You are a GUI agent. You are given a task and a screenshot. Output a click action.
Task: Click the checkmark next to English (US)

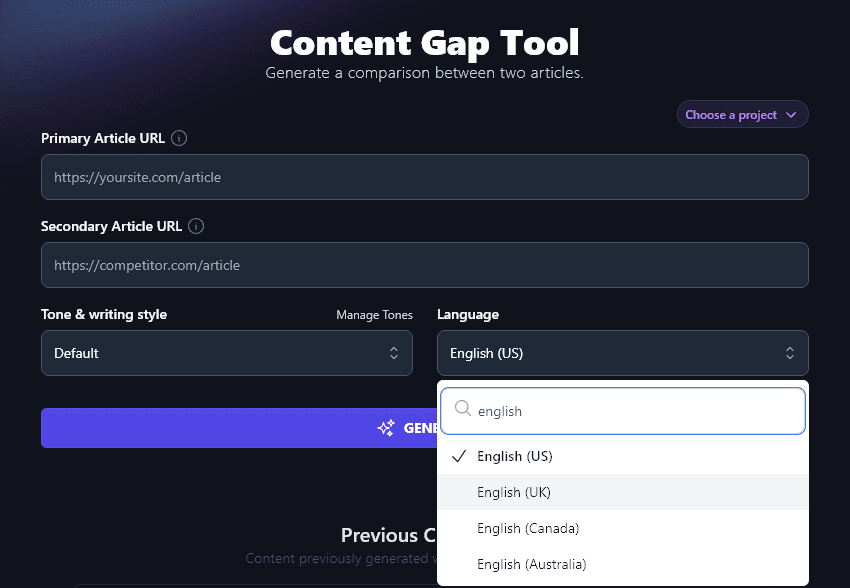pyautogui.click(x=457, y=456)
